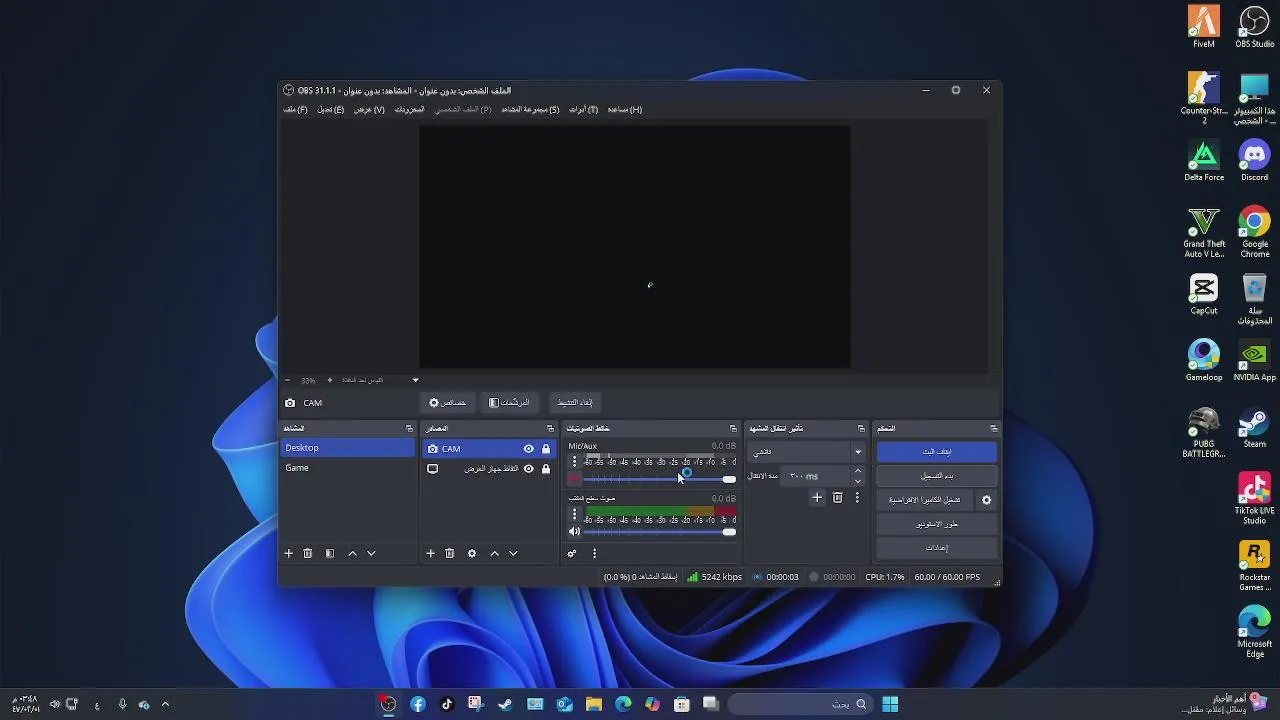Open Steam desktop shortcut

1254,428
